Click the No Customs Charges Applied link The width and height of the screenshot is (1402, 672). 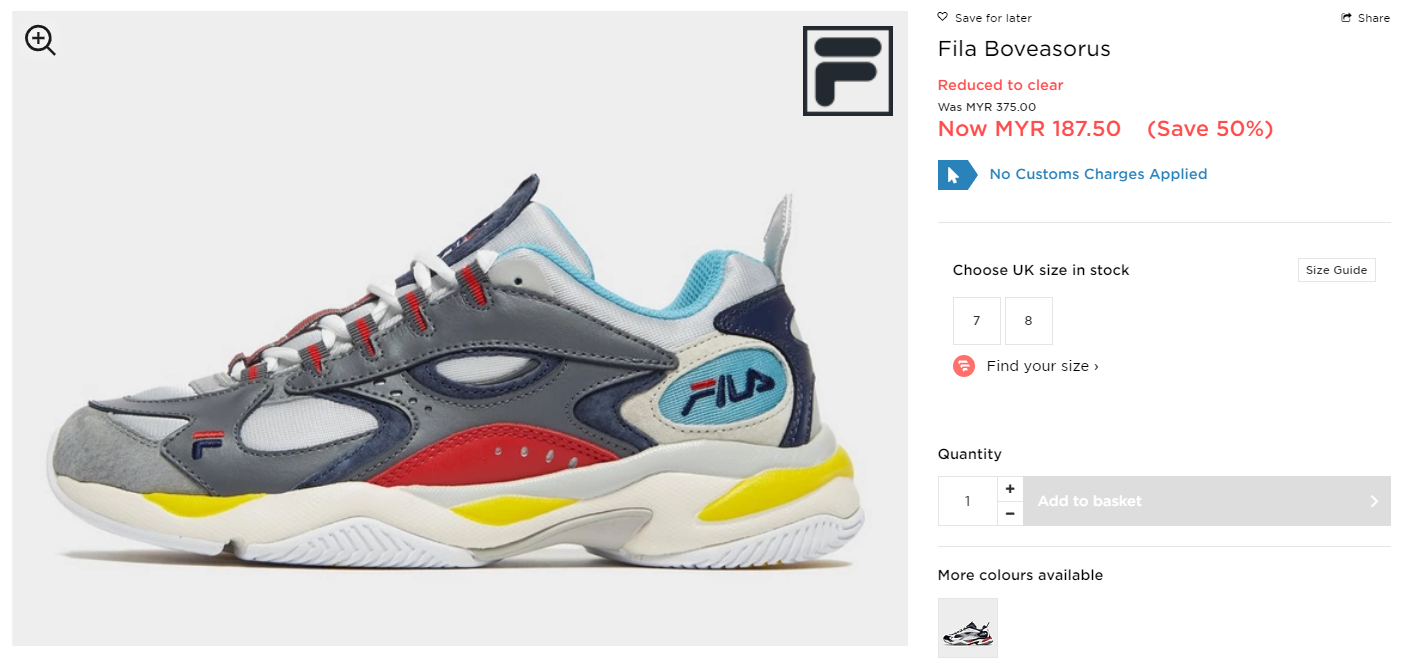1098,174
